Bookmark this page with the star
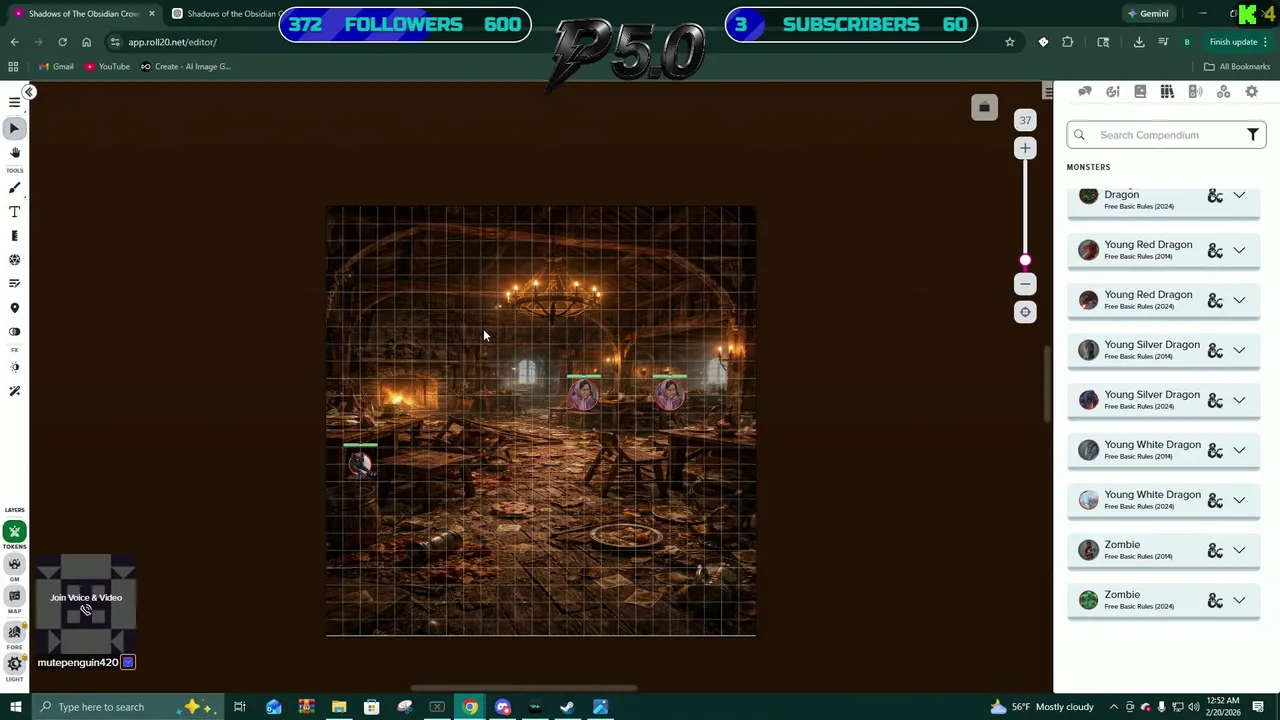 point(1010,42)
